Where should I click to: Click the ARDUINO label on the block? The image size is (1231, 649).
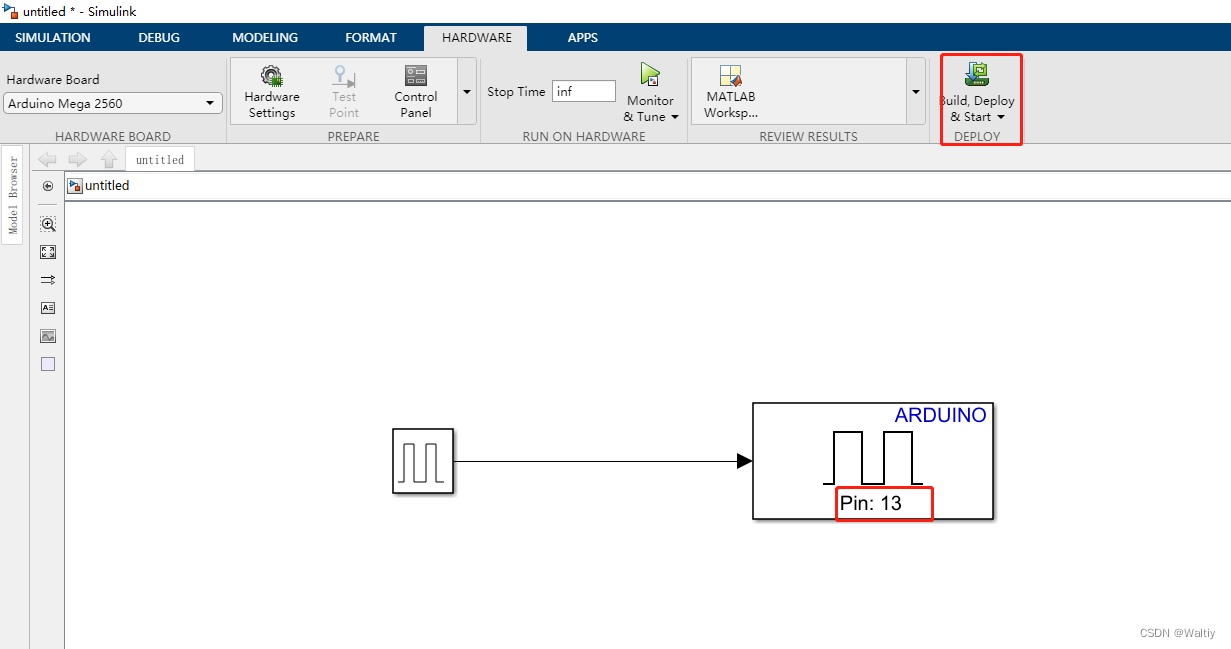940,415
